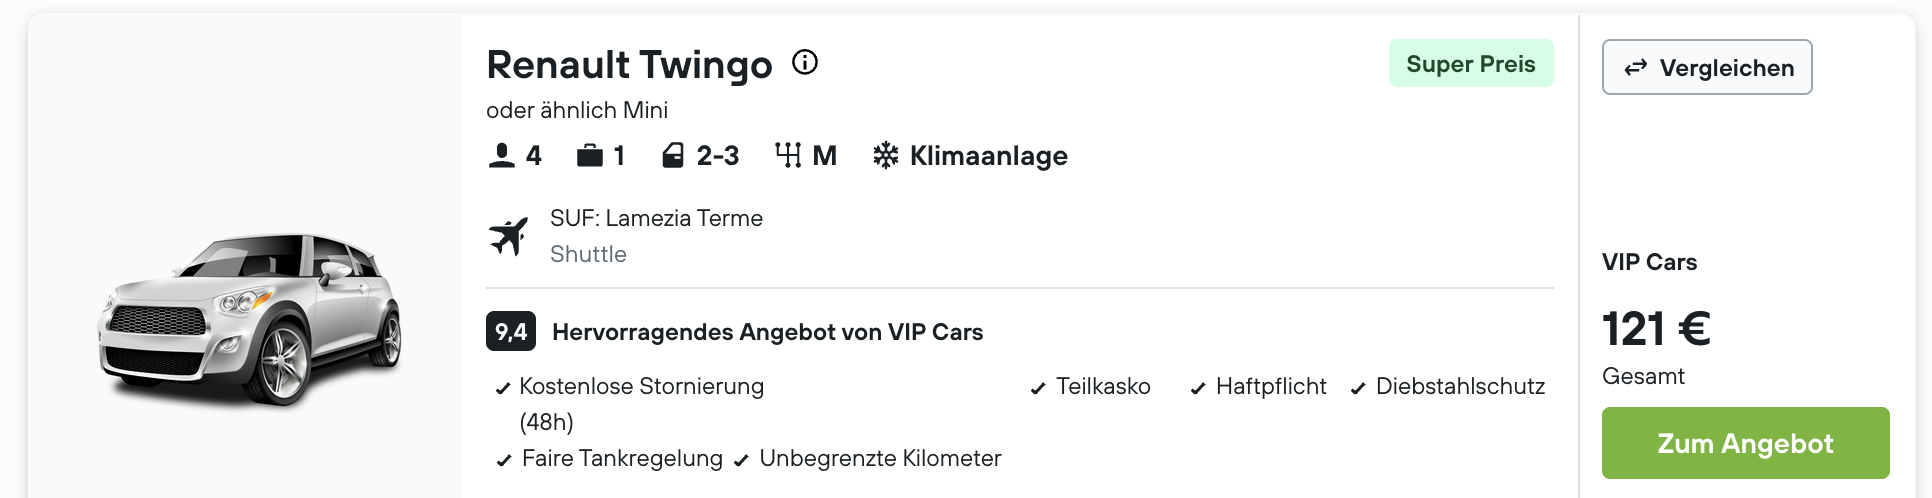Viewport: 1932px width, 498px height.
Task: Click the passenger seats person icon
Action: point(501,155)
